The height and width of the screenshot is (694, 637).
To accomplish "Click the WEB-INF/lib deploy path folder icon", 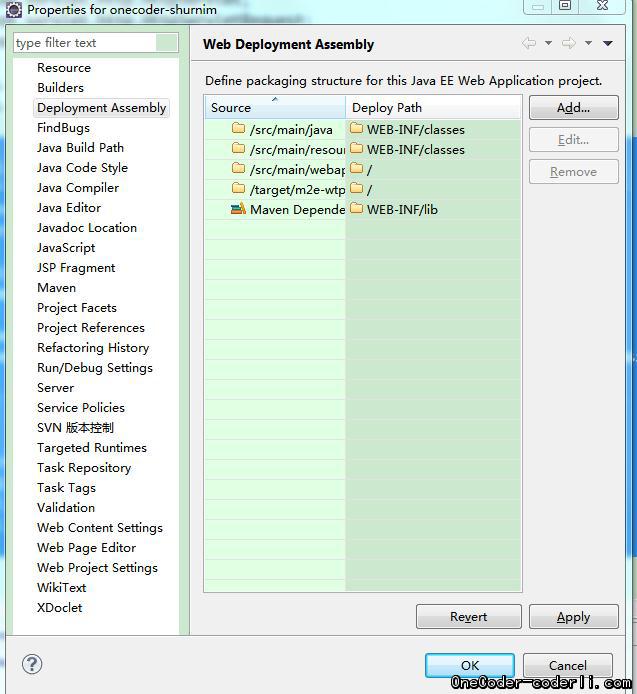I will (357, 209).
